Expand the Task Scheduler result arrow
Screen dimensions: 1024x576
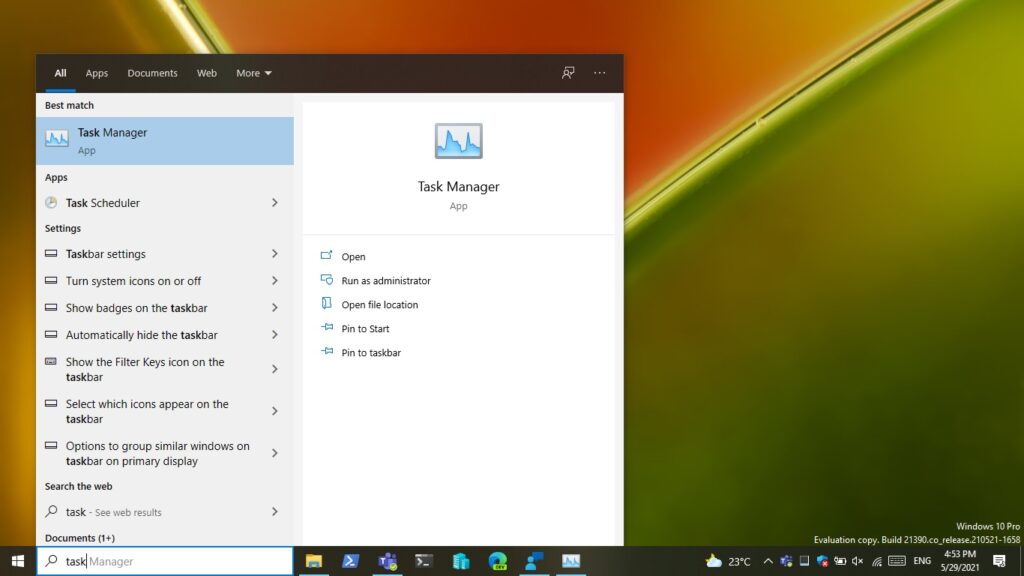[x=274, y=203]
